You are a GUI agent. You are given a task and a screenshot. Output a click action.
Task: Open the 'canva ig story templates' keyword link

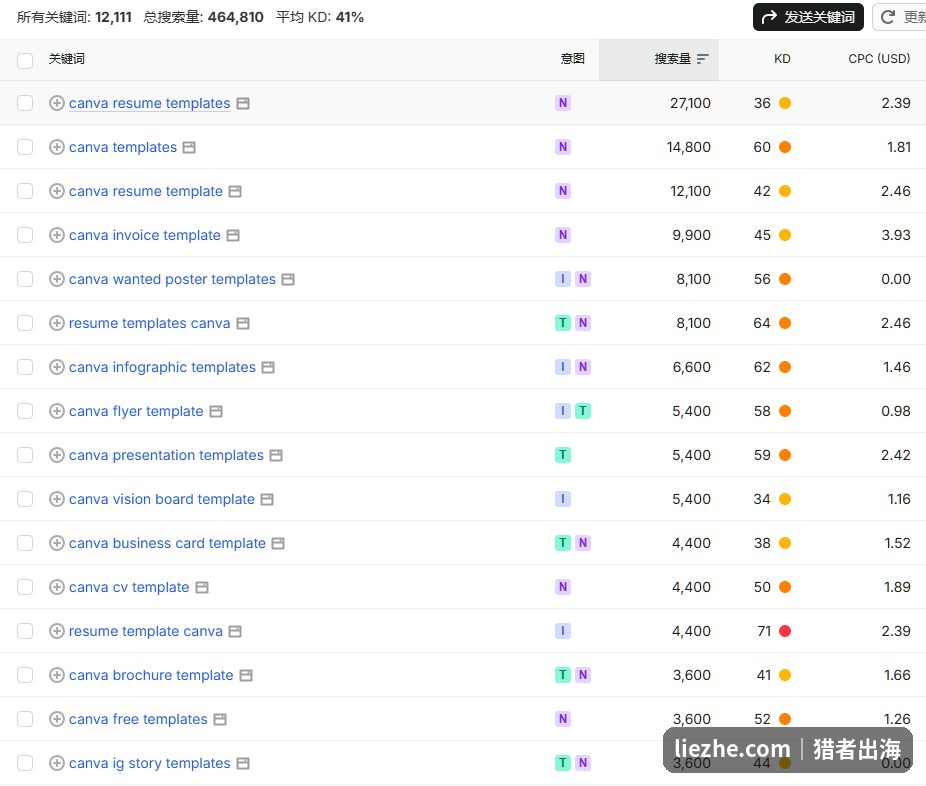pyautogui.click(x=149, y=763)
